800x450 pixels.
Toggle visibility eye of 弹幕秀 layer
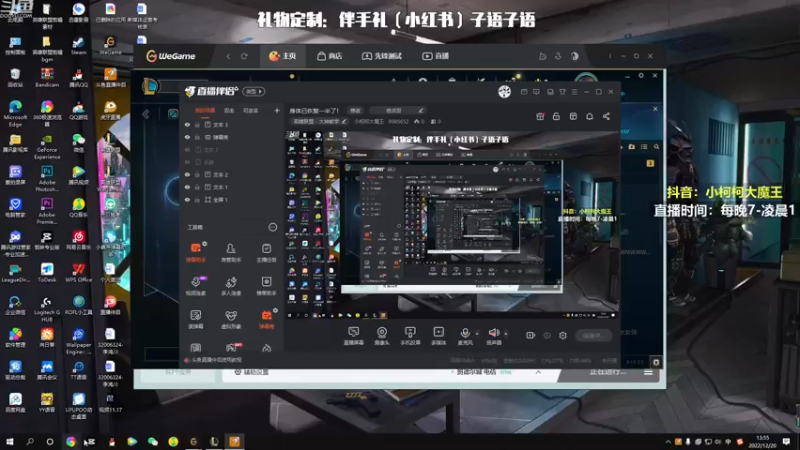point(187,137)
